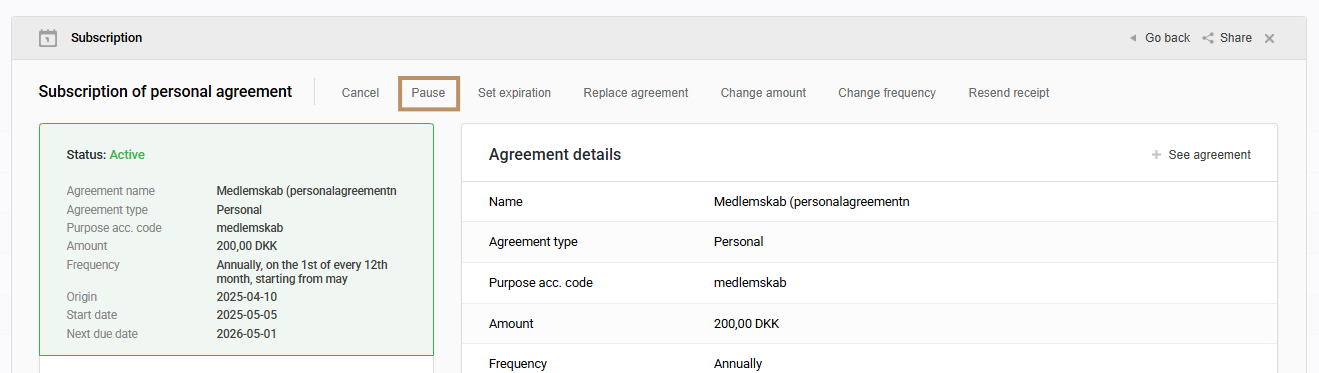The width and height of the screenshot is (1319, 373).
Task: Click the Origin date value 2025-04-10
Action: click(x=246, y=297)
